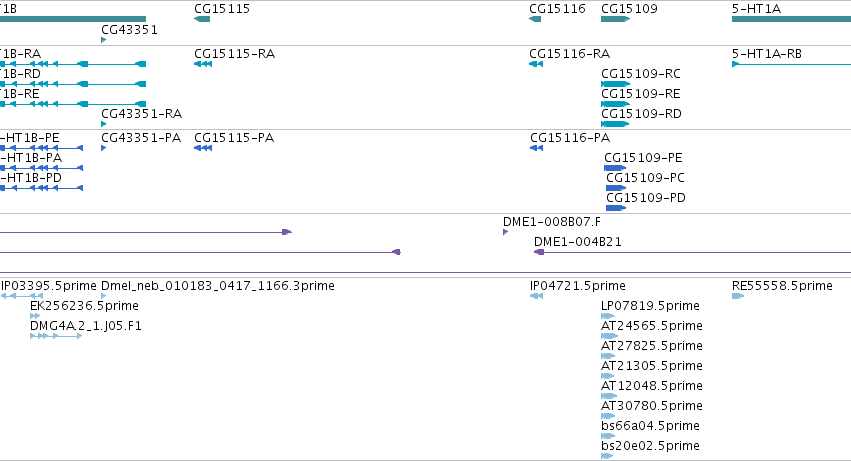Click the 5-HT1A gene bar
This screenshot has height=461, width=851.
791,19
